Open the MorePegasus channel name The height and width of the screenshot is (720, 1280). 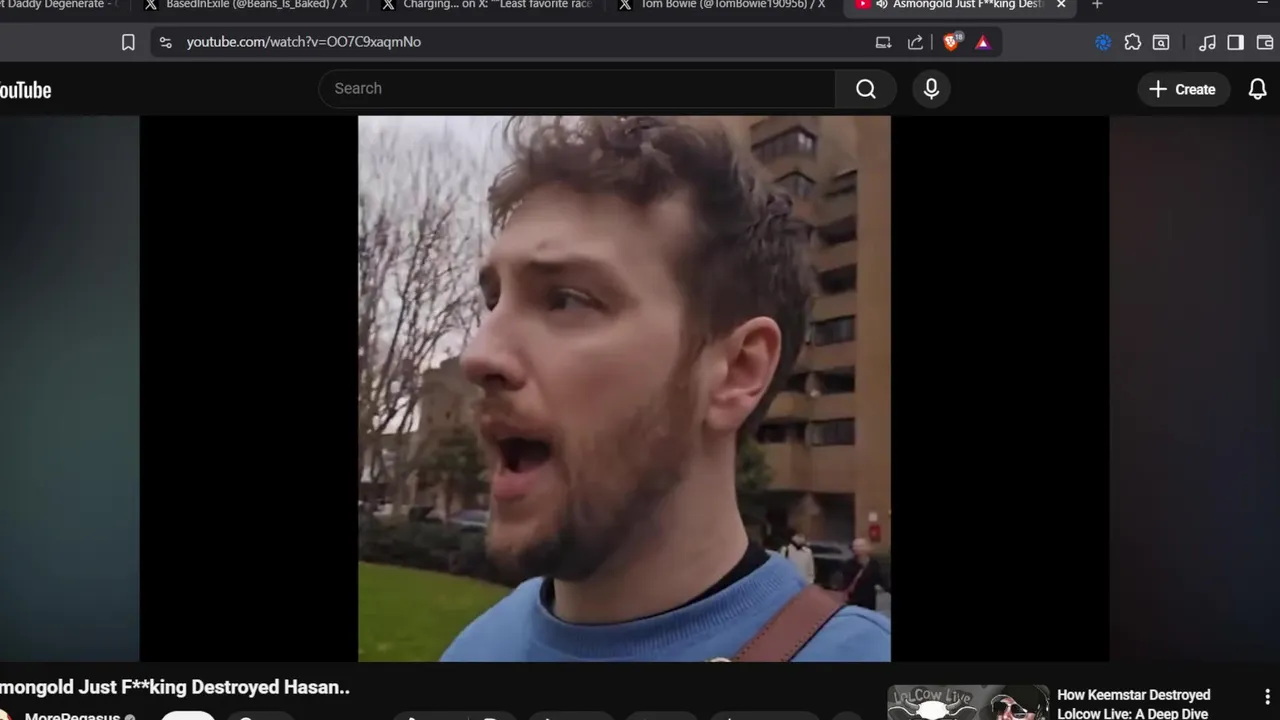pyautogui.click(x=72, y=716)
